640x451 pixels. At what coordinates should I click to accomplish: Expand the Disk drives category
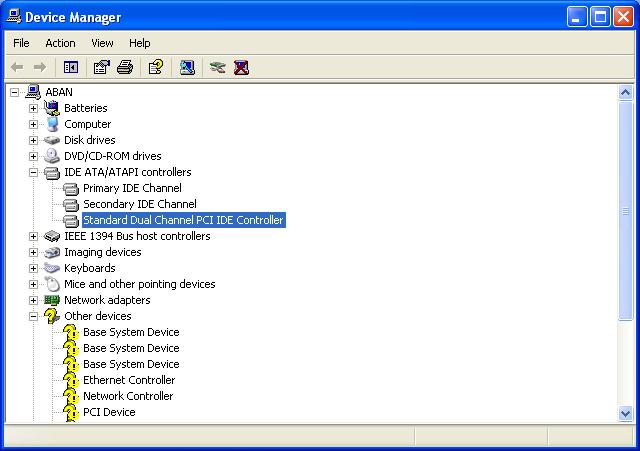[33, 140]
